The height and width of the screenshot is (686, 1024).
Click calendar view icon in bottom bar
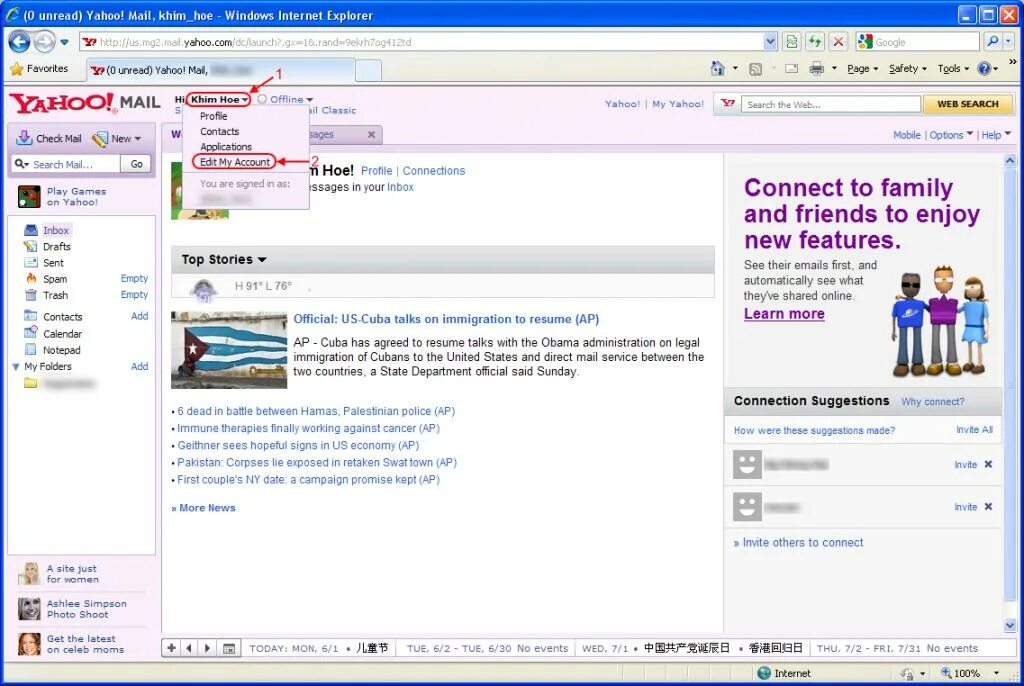point(229,648)
